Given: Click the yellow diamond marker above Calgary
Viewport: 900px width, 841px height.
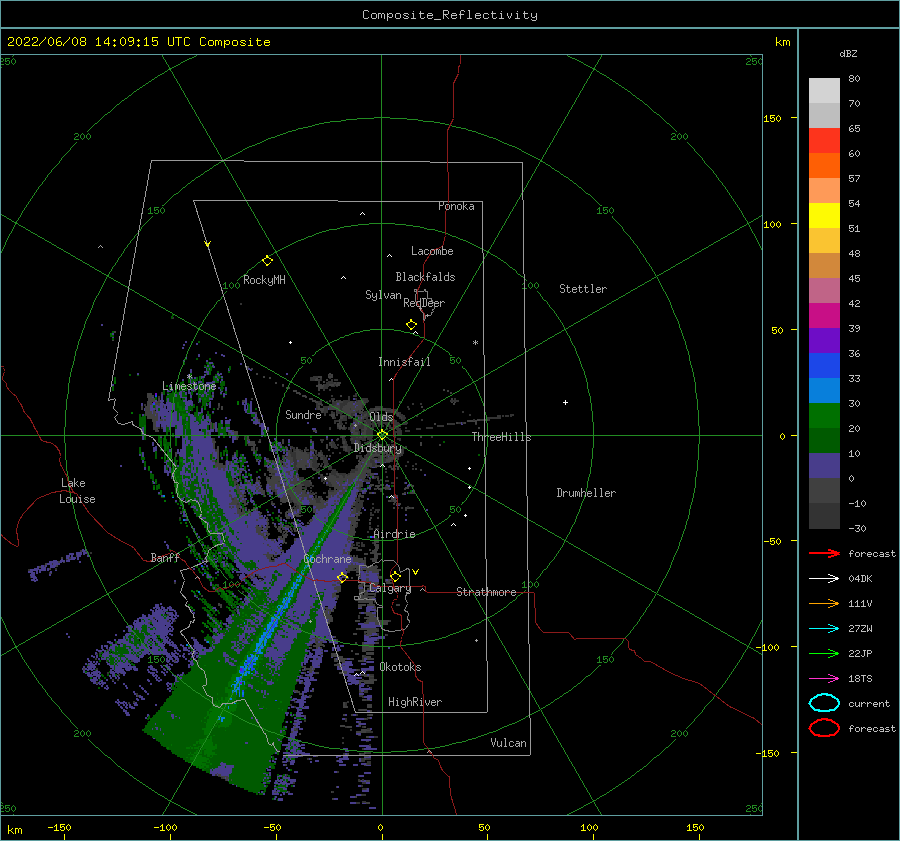Looking at the screenshot, I should [x=395, y=576].
